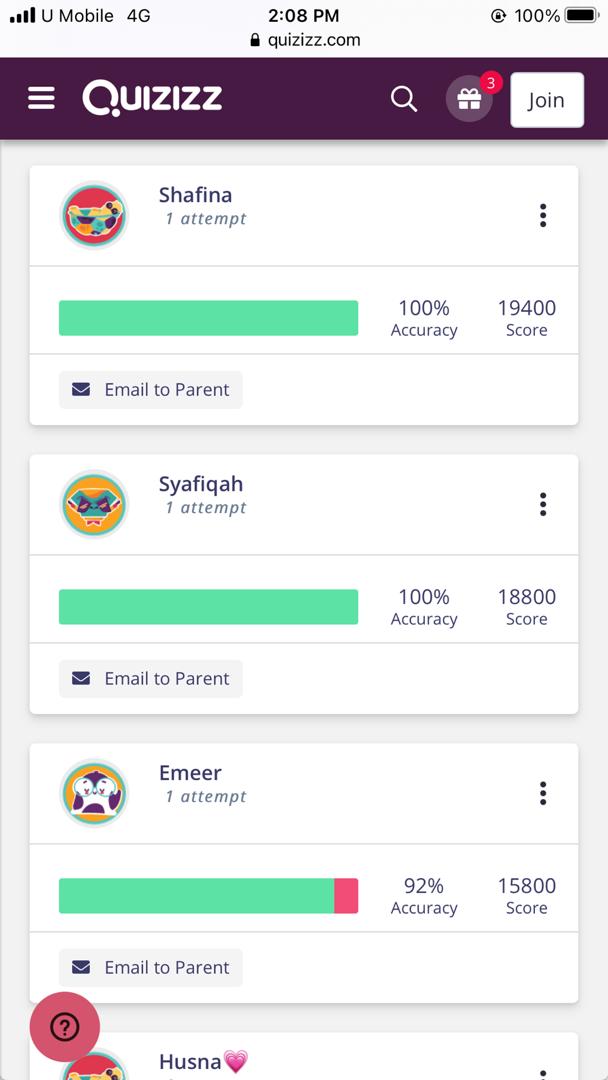Email Emeer's parent
The width and height of the screenshot is (608, 1080).
tap(151, 968)
